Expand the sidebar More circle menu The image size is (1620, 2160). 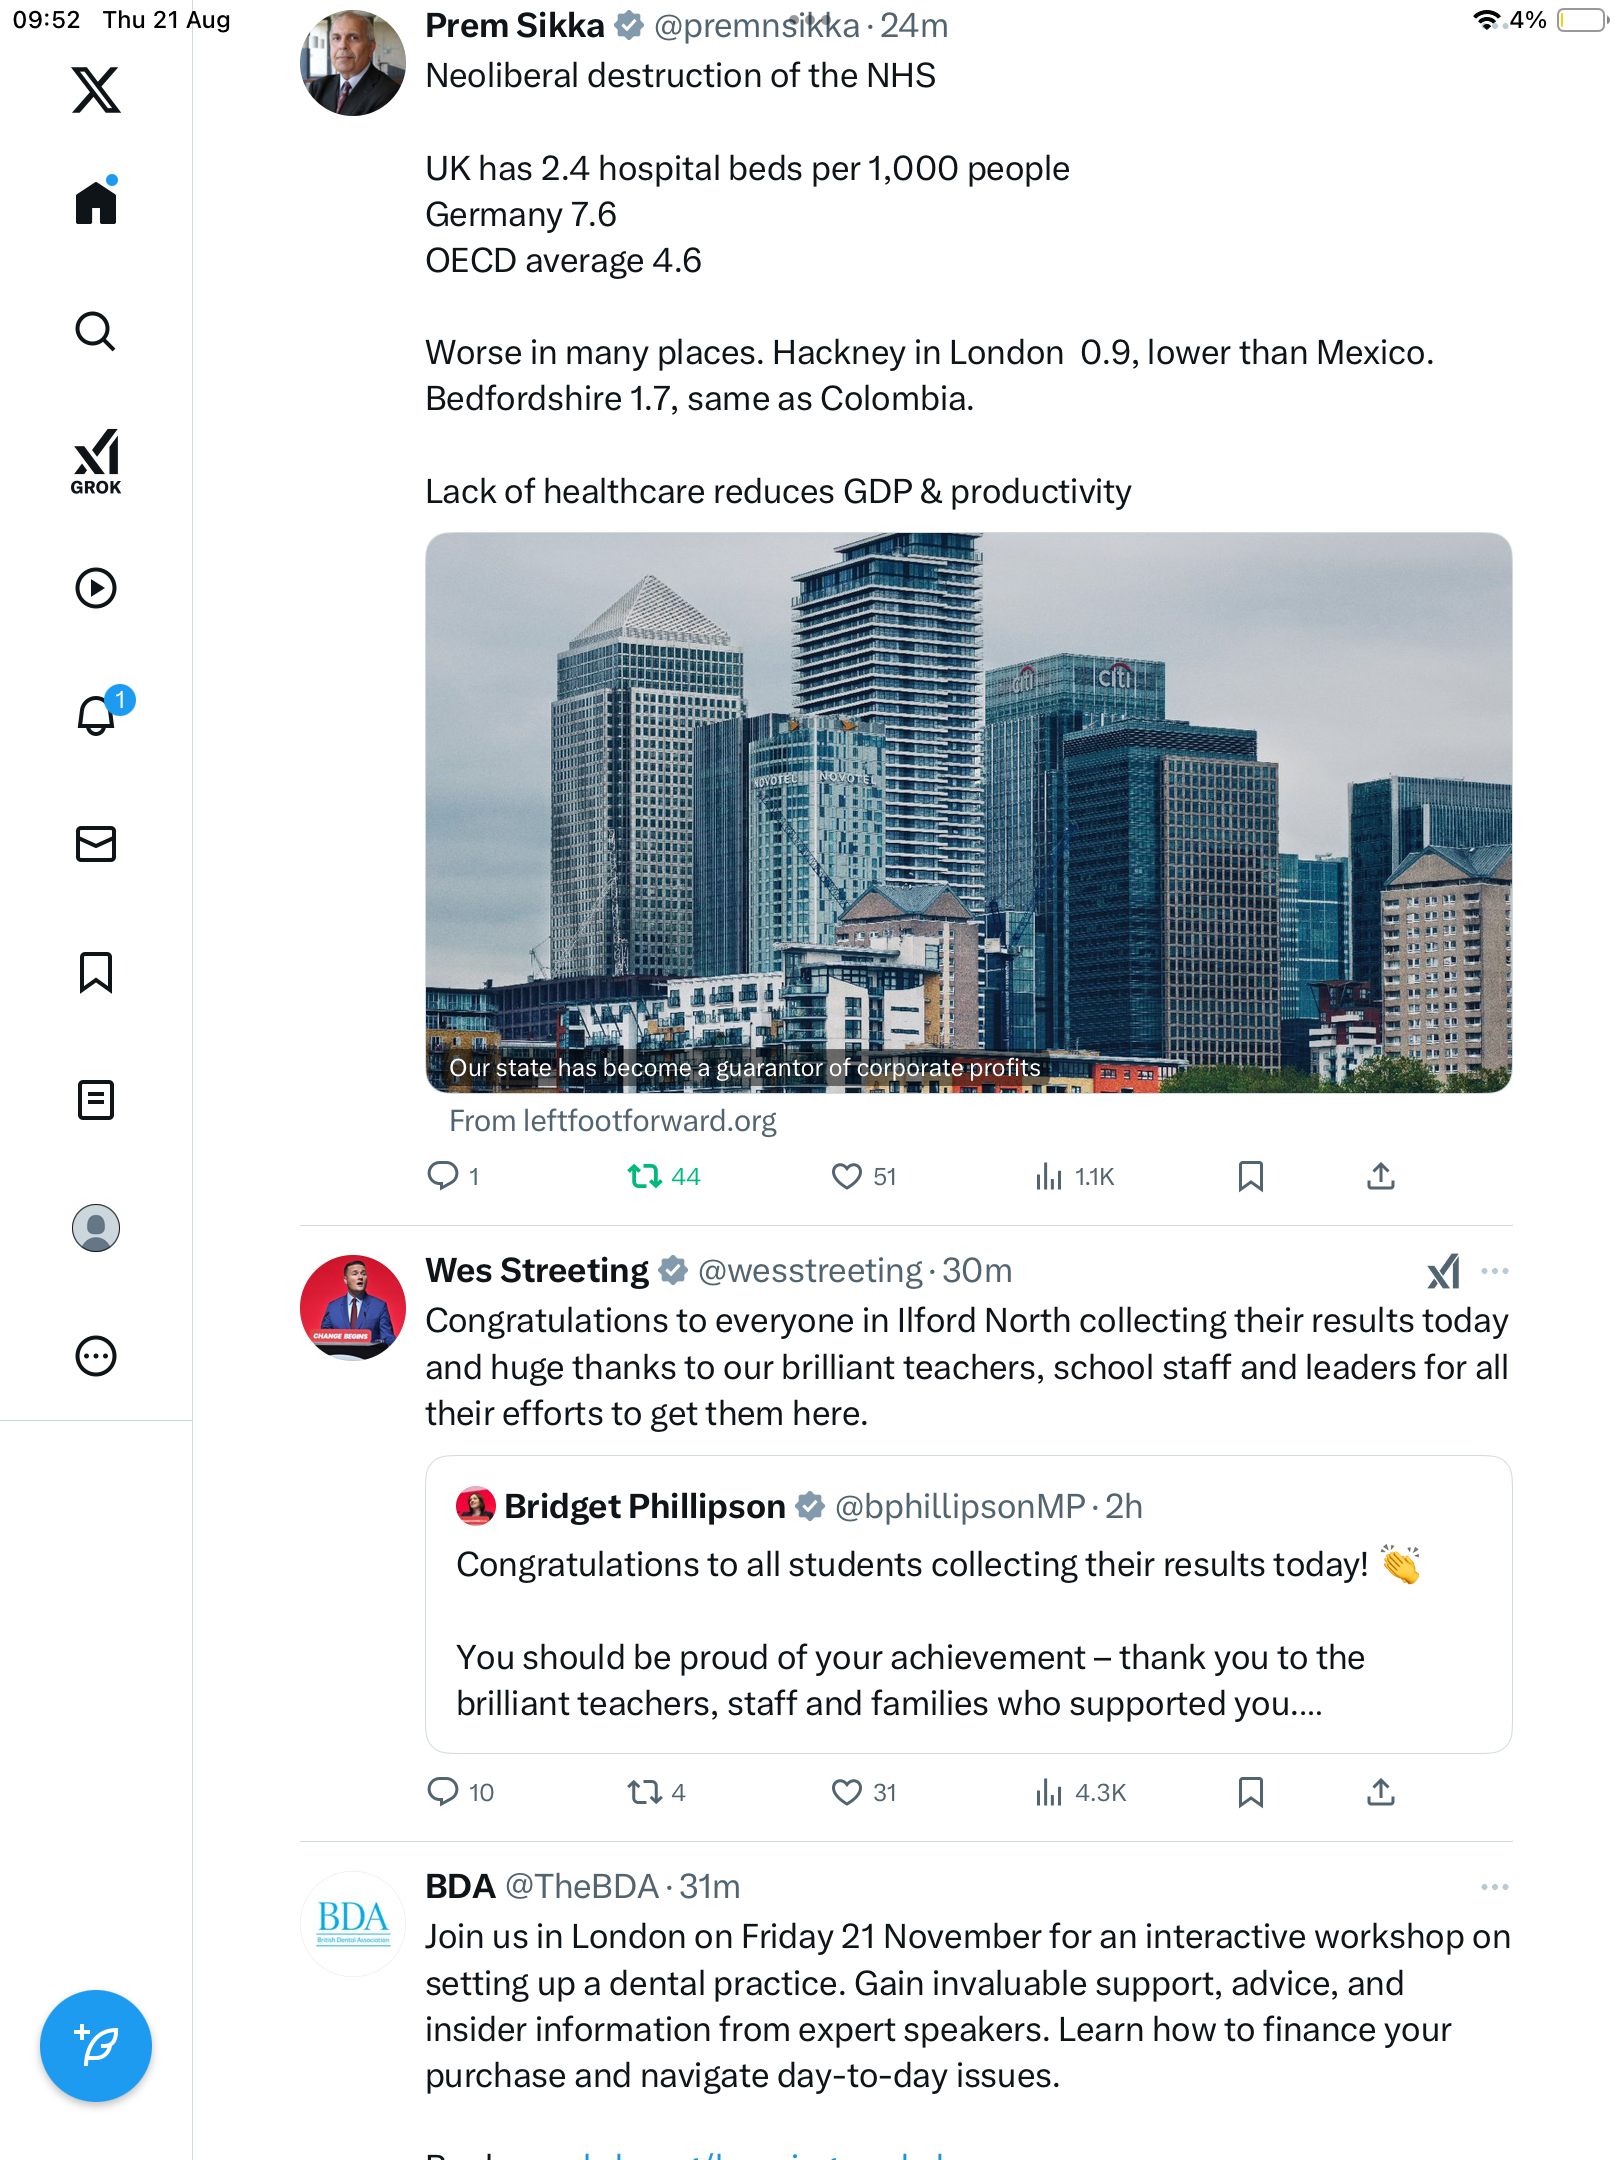tap(96, 1356)
